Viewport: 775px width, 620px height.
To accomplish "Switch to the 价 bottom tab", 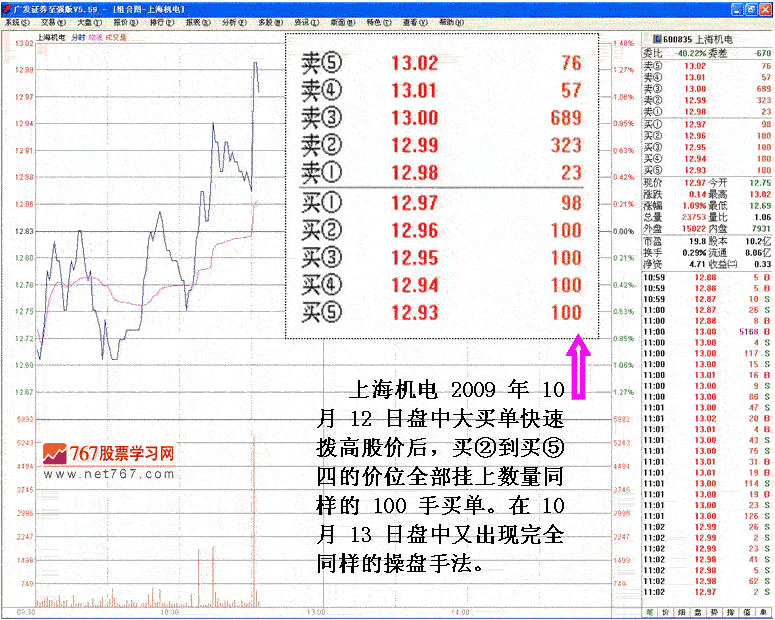I will point(667,610).
